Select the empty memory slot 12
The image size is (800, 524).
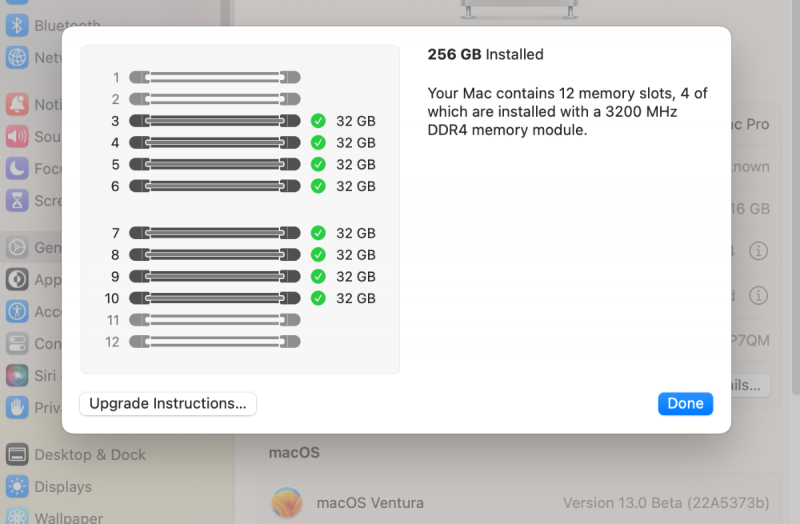(215, 342)
